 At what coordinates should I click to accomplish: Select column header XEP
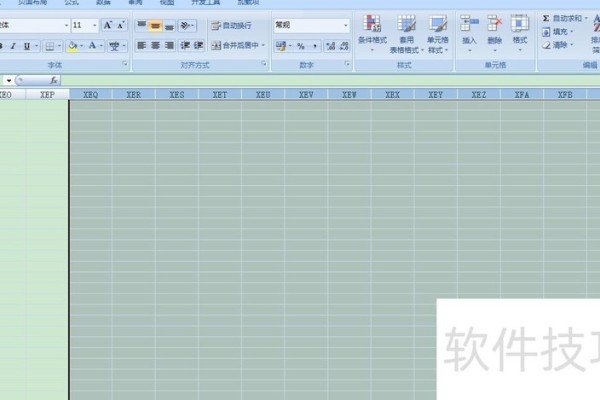click(47, 95)
